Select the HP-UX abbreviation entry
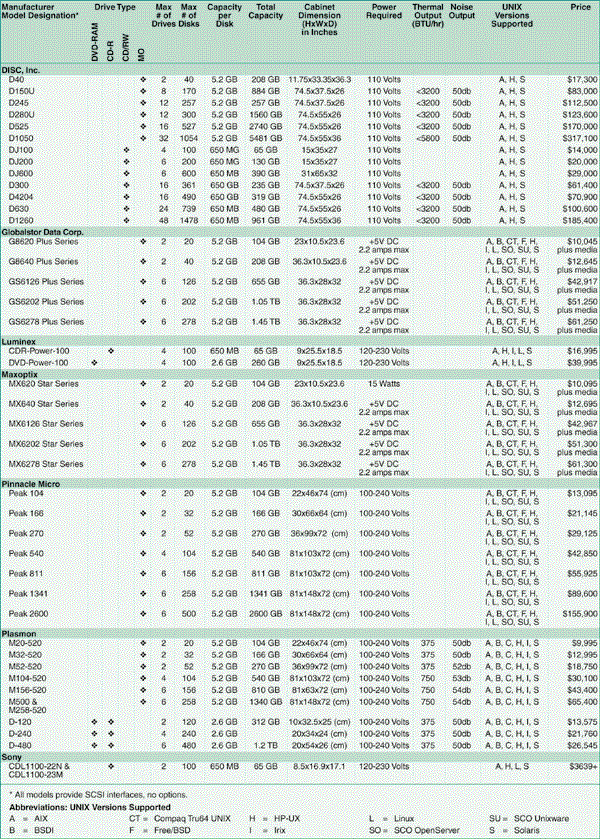Viewport: 600px width, 839px height. pyautogui.click(x=275, y=819)
